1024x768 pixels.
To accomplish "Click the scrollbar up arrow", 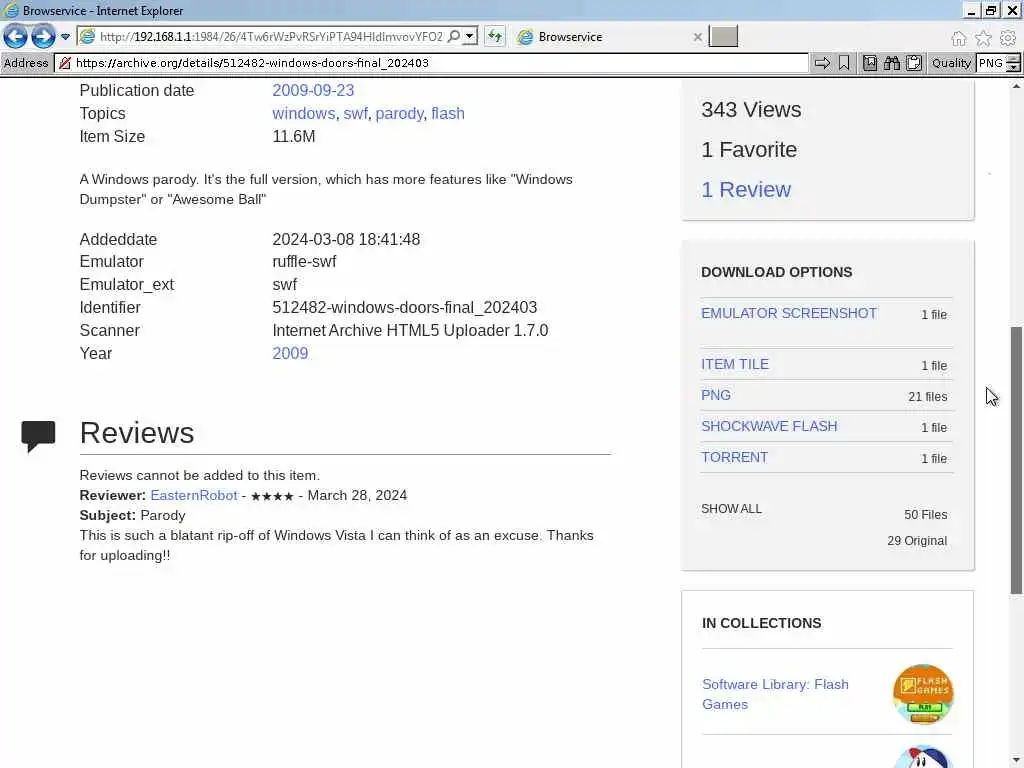I will point(1016,86).
